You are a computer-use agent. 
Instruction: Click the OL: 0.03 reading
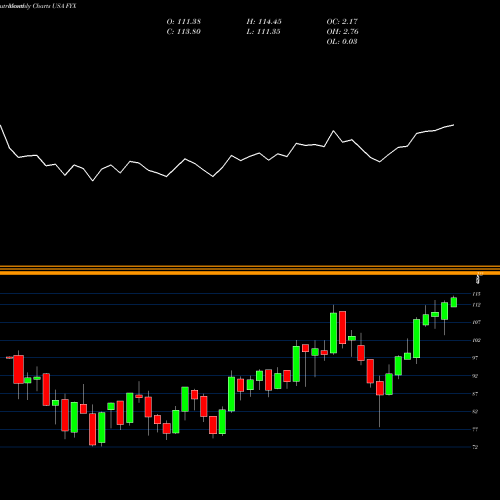342,42
